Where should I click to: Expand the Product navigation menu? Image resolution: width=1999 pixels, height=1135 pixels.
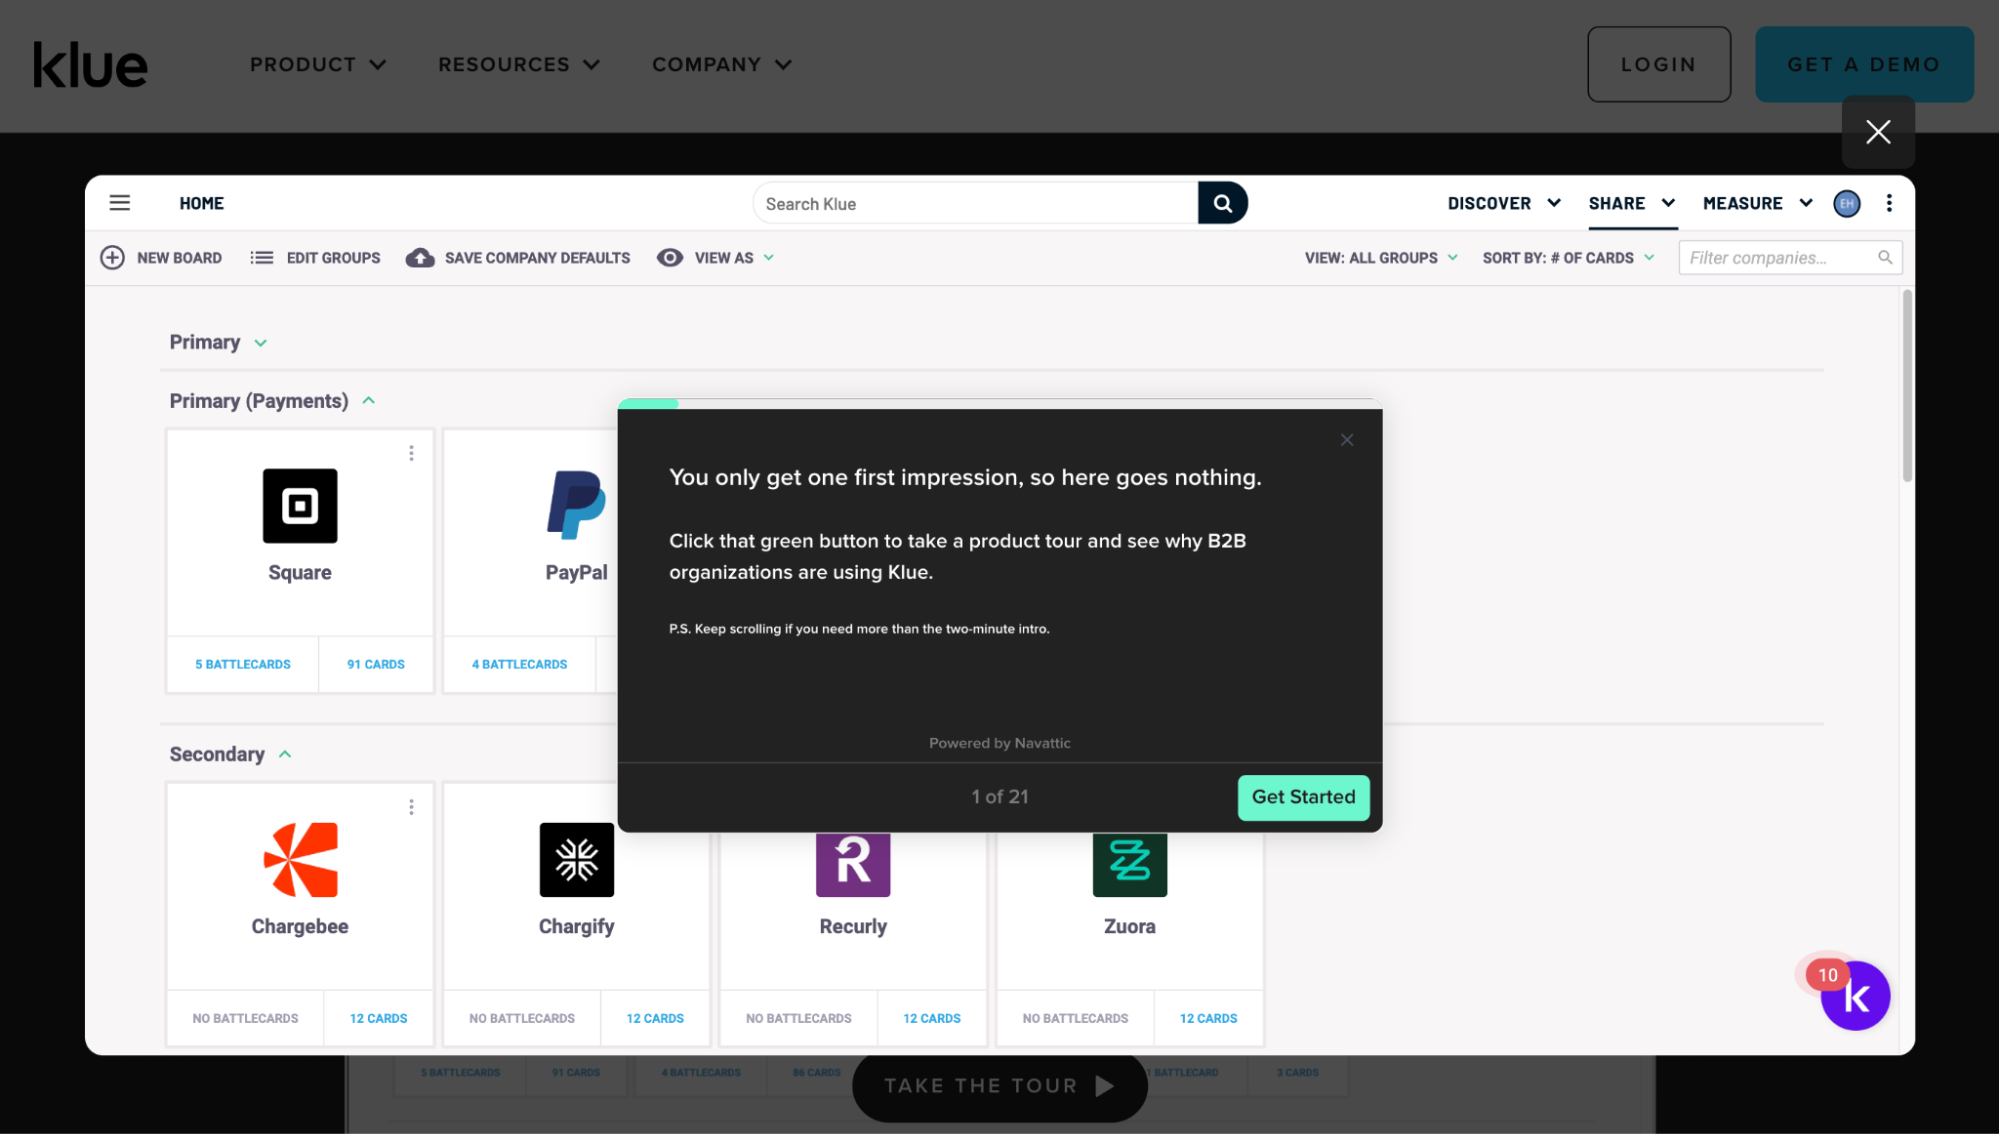[x=318, y=64]
